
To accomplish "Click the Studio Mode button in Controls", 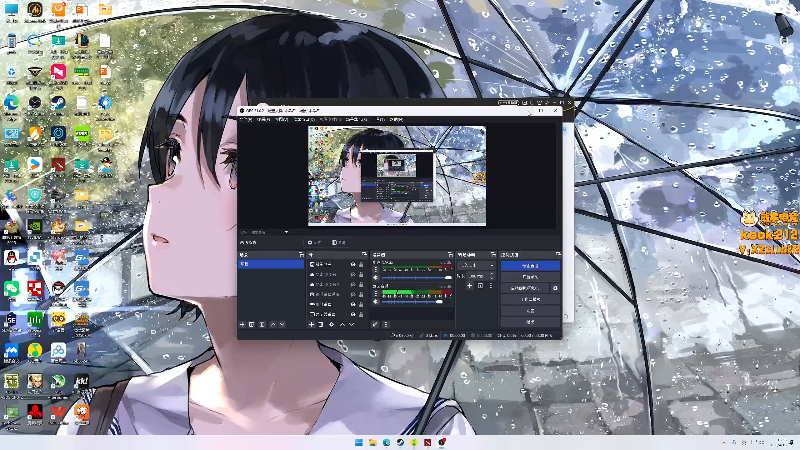I will coord(530,299).
